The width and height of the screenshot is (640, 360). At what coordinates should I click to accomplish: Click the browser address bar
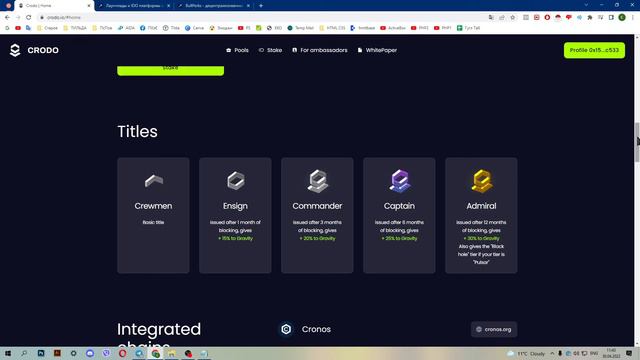click(x=261, y=18)
